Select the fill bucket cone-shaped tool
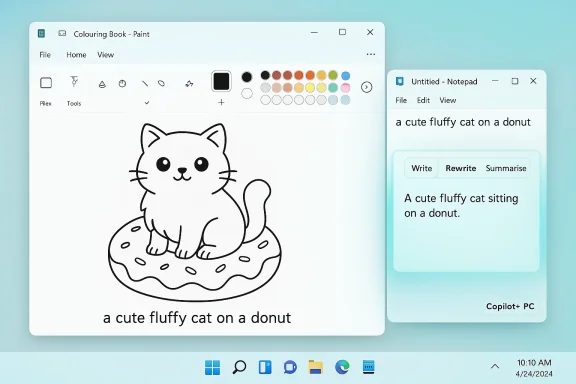Screen dimensions: 576x384 [102, 84]
